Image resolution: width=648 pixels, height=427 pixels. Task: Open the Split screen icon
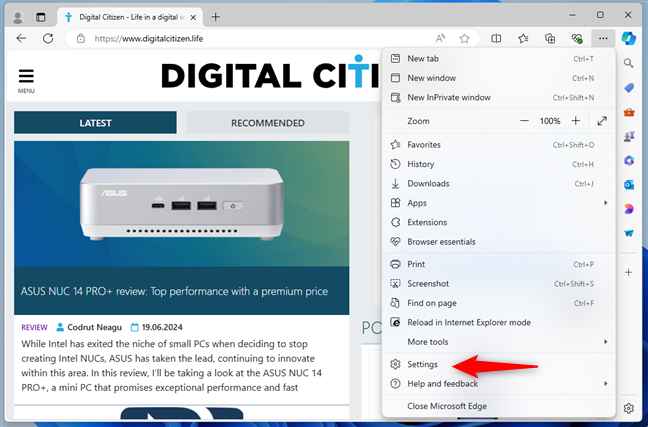point(496,38)
